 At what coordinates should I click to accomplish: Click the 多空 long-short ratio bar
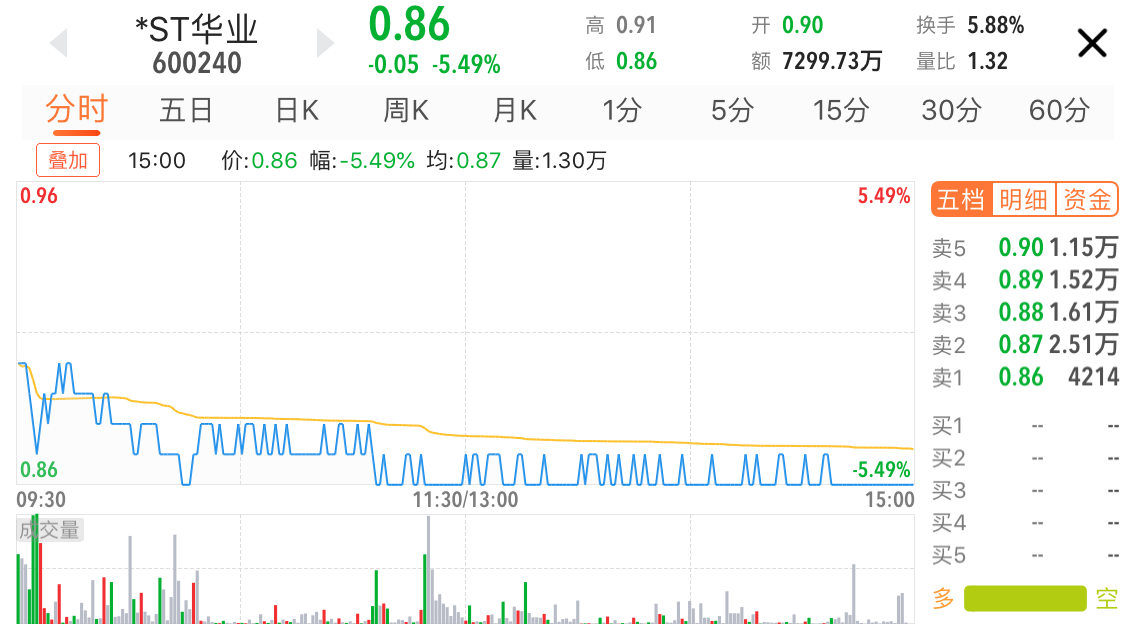click(1025, 599)
